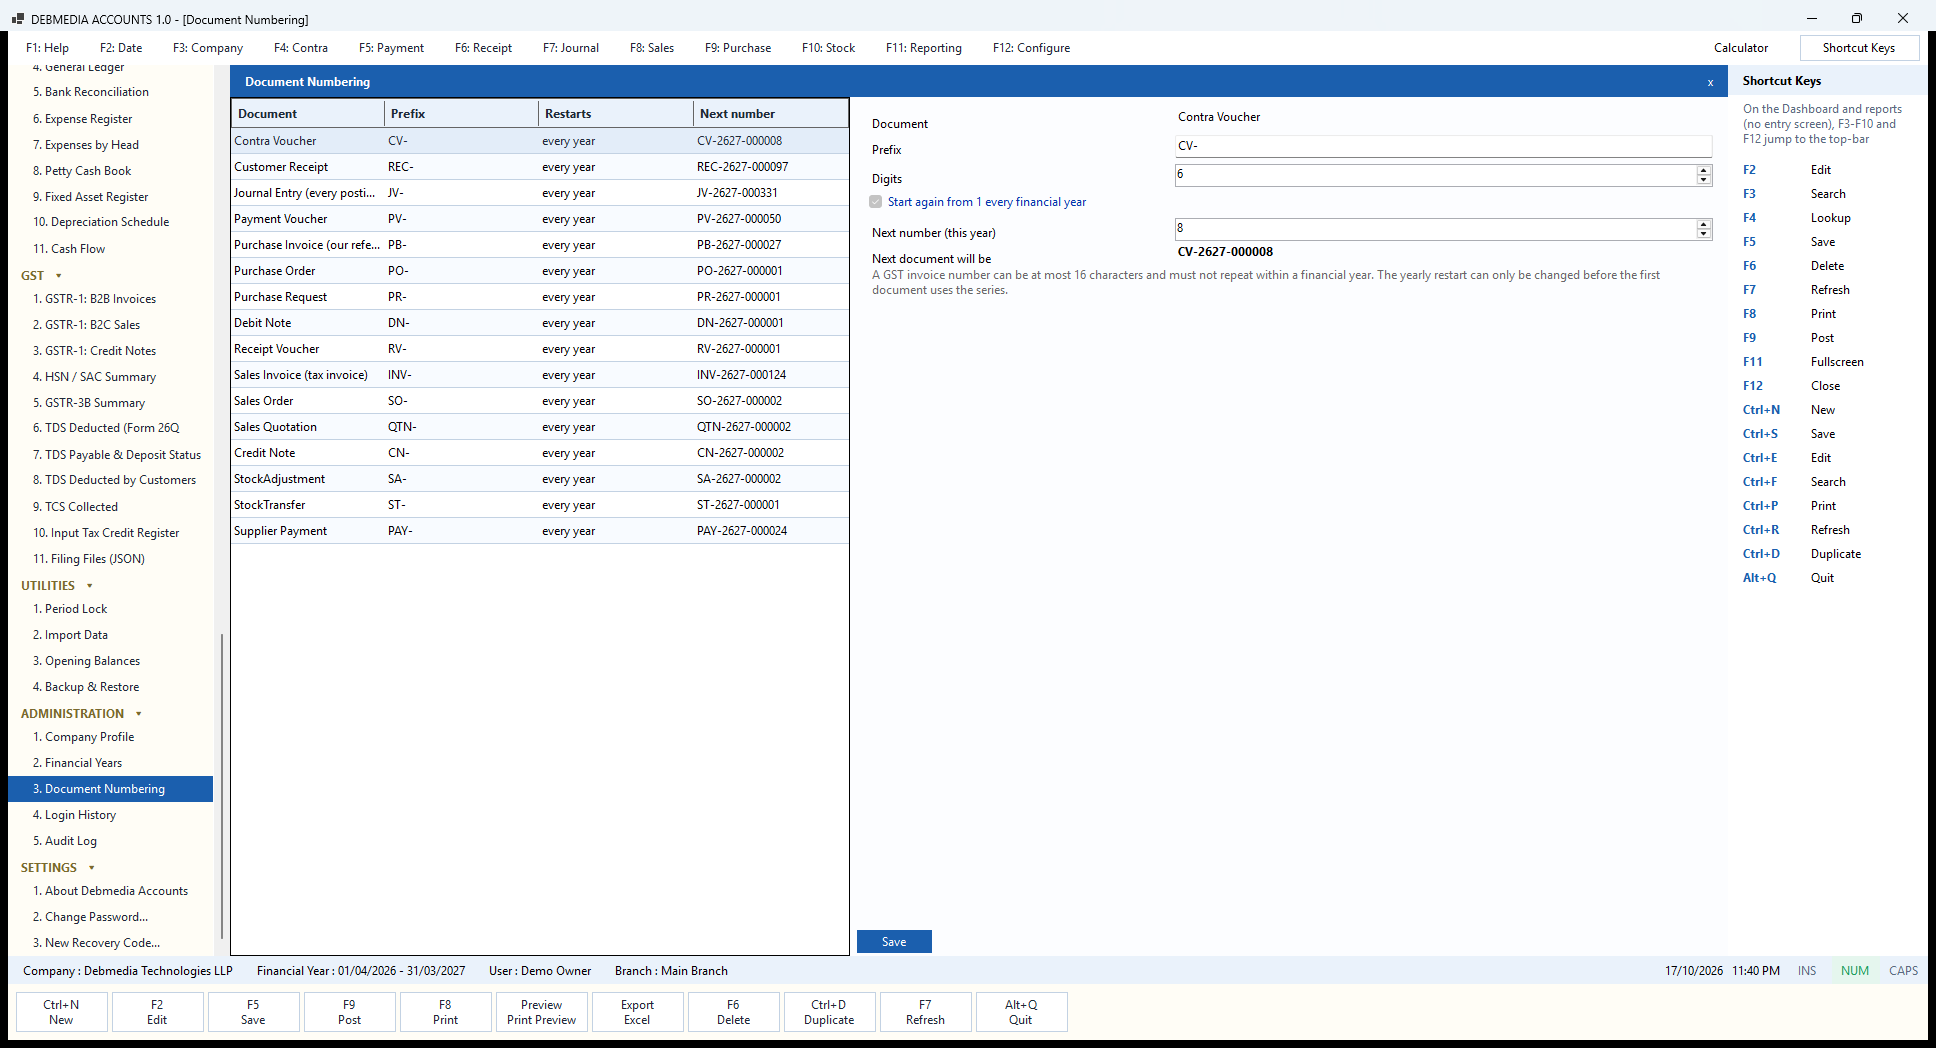Click the blue Save button
This screenshot has width=1936, height=1048.
click(894, 942)
